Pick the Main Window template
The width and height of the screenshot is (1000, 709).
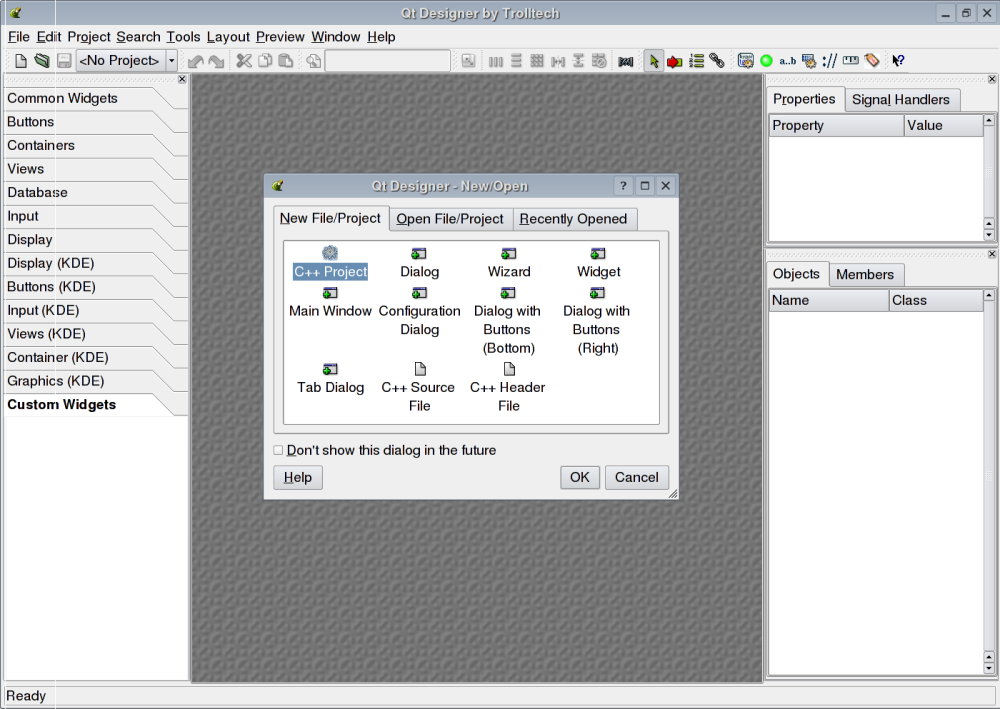click(x=330, y=294)
